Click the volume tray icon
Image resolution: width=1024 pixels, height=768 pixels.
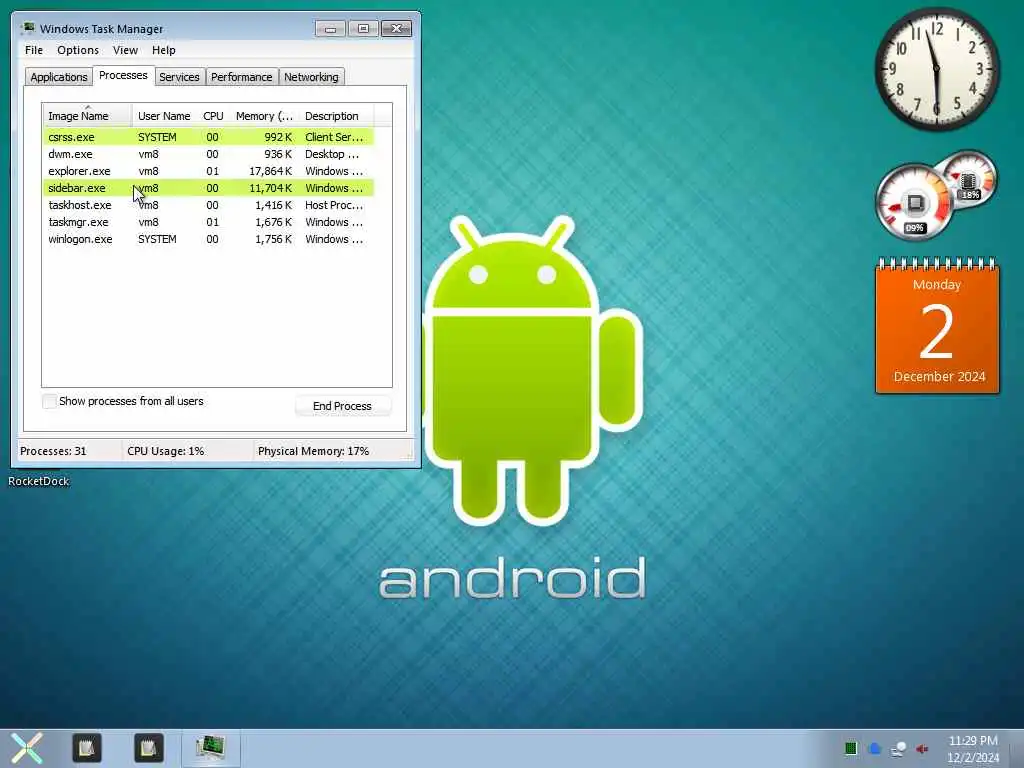pos(922,748)
